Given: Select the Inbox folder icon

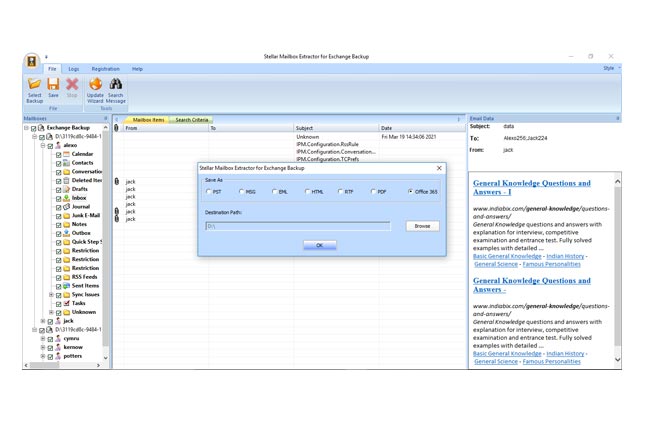Looking at the screenshot, I should 66,198.
